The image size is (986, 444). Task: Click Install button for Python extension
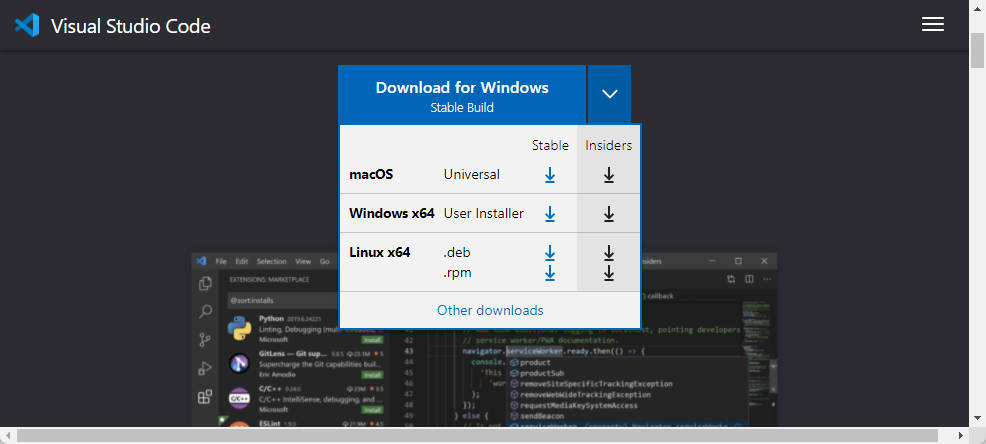tap(372, 340)
